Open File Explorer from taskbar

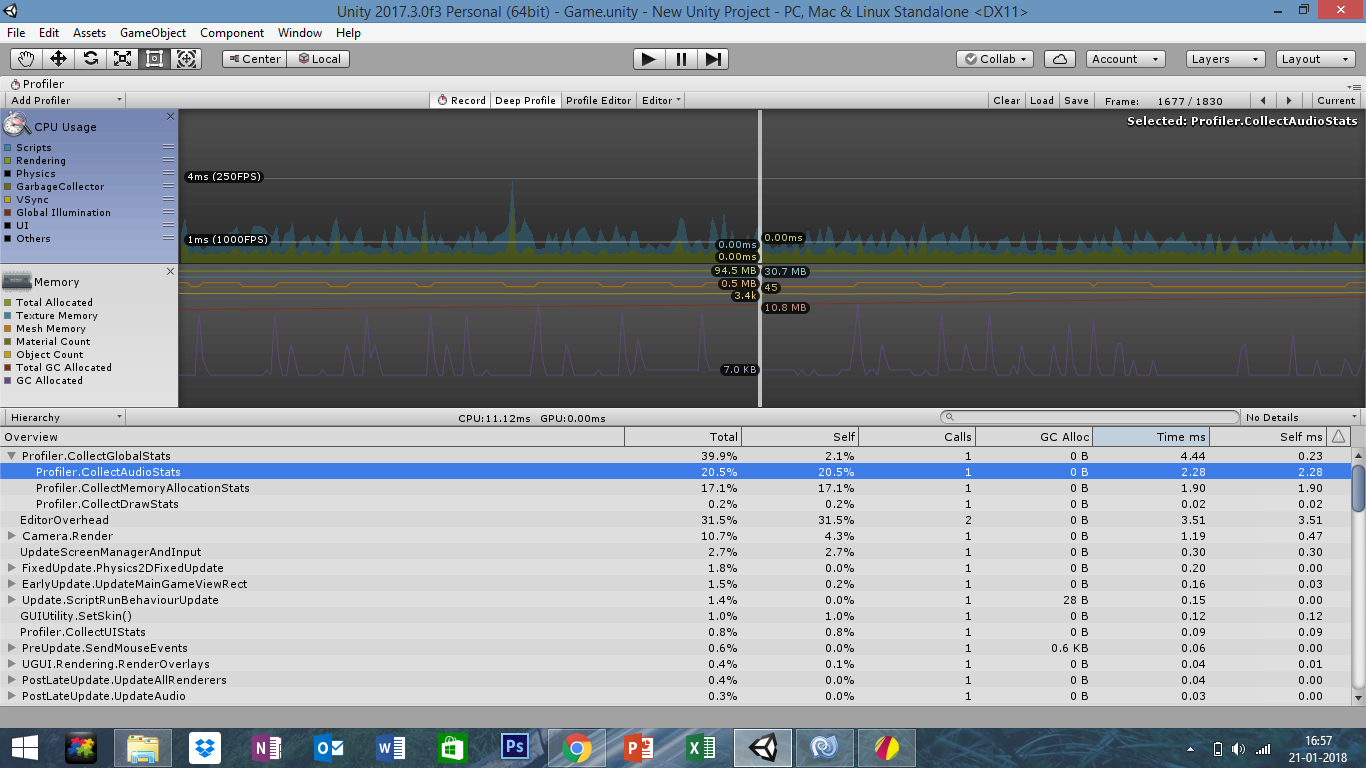[143, 747]
